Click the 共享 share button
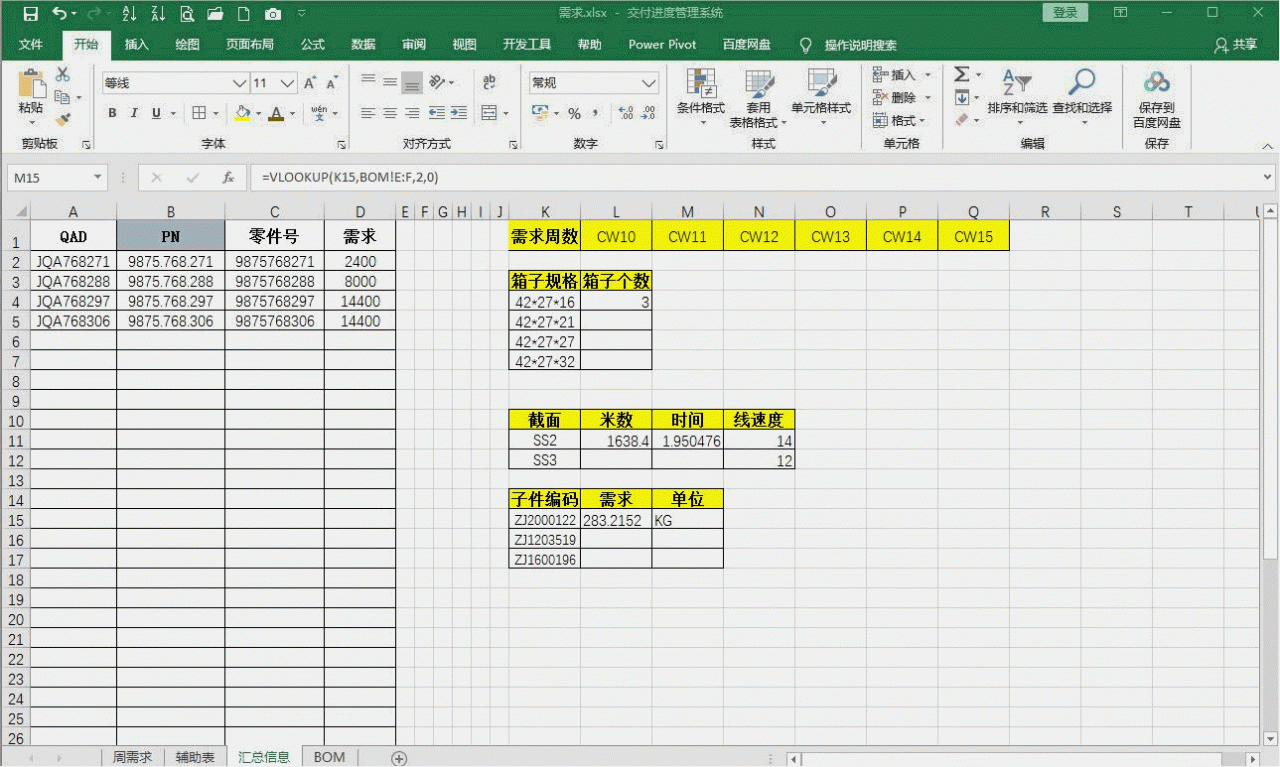Image resolution: width=1280 pixels, height=767 pixels. coord(1236,45)
